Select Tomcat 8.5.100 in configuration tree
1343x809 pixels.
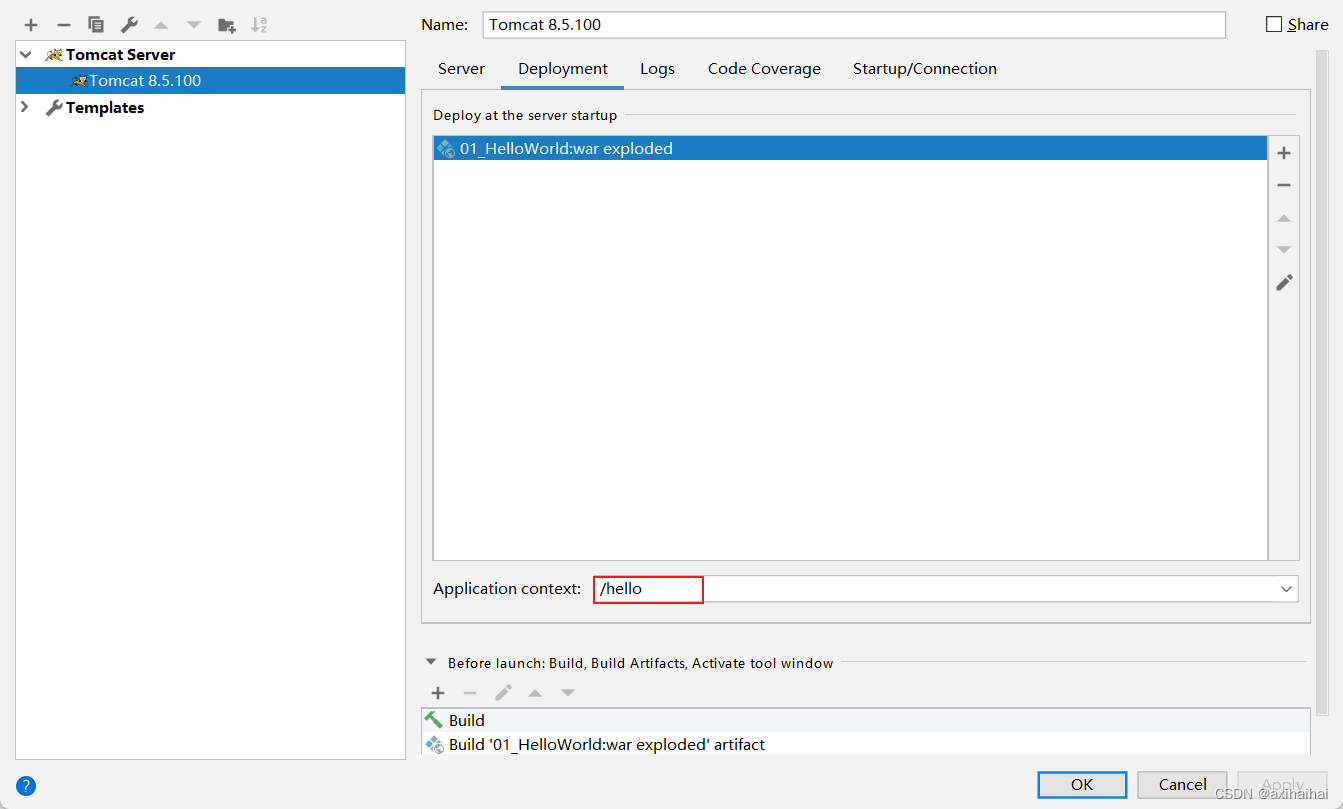[x=211, y=81]
